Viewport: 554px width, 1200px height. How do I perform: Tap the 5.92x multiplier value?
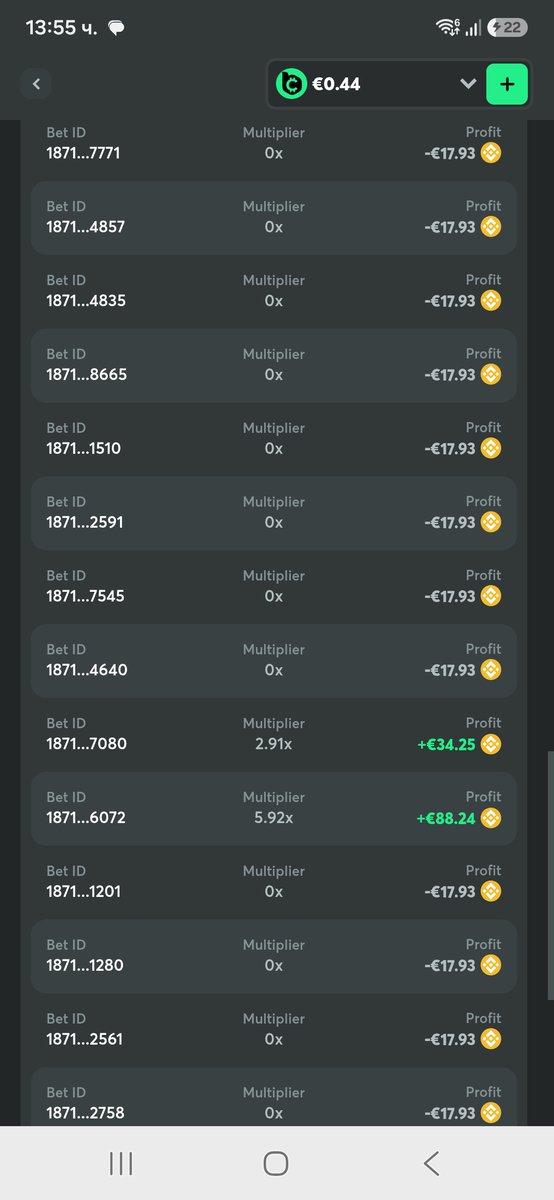pyautogui.click(x=274, y=818)
